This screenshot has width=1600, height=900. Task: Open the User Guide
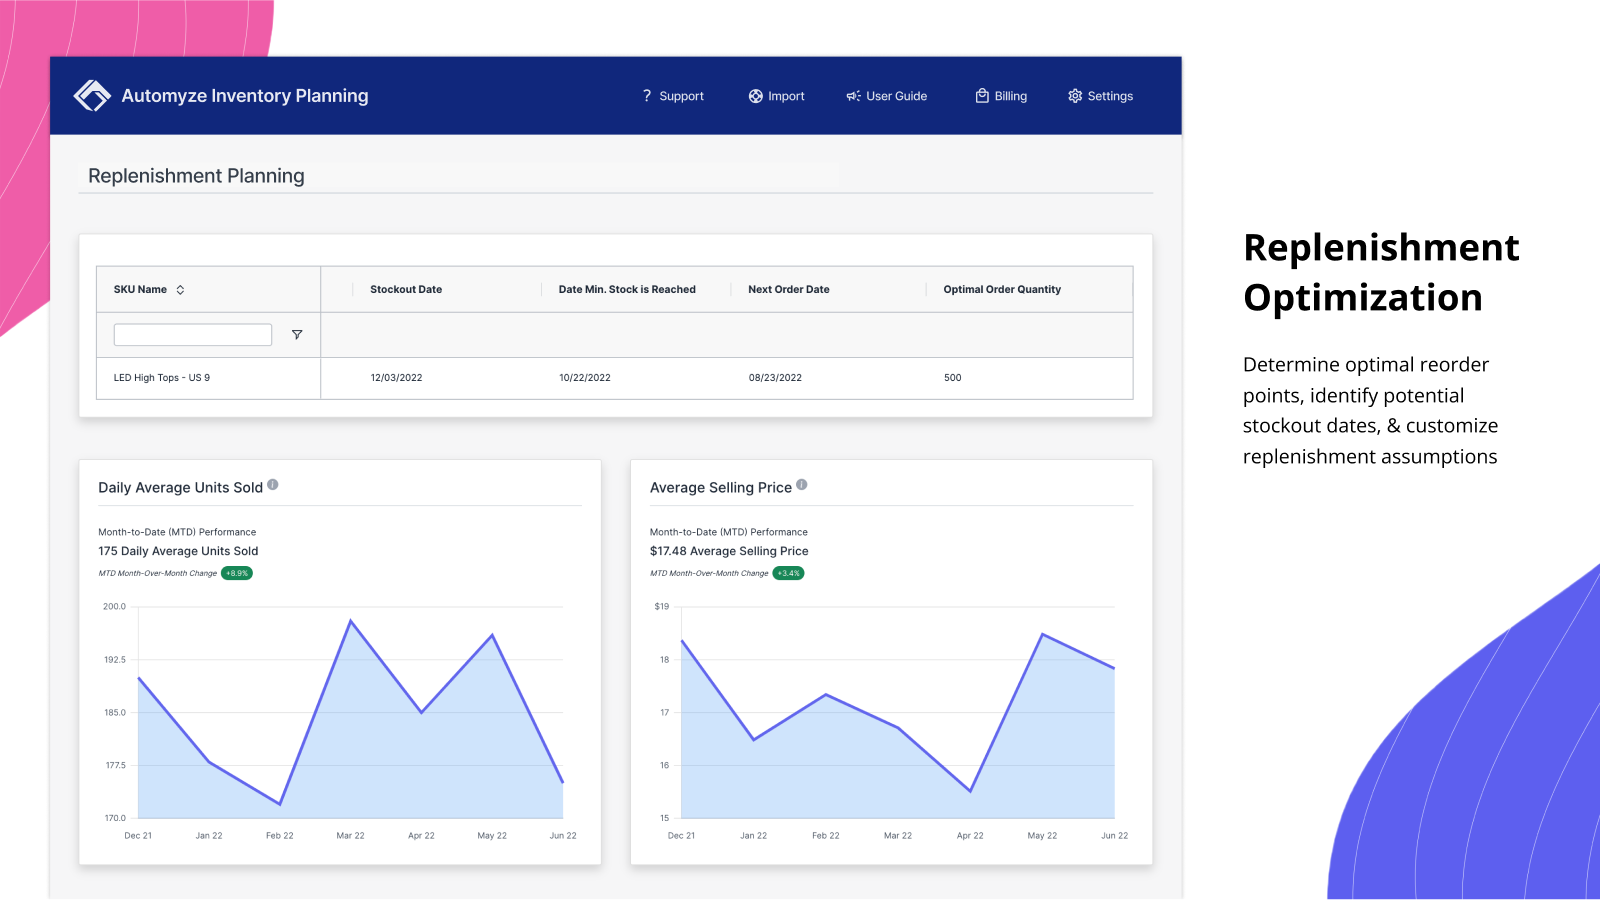coord(886,96)
